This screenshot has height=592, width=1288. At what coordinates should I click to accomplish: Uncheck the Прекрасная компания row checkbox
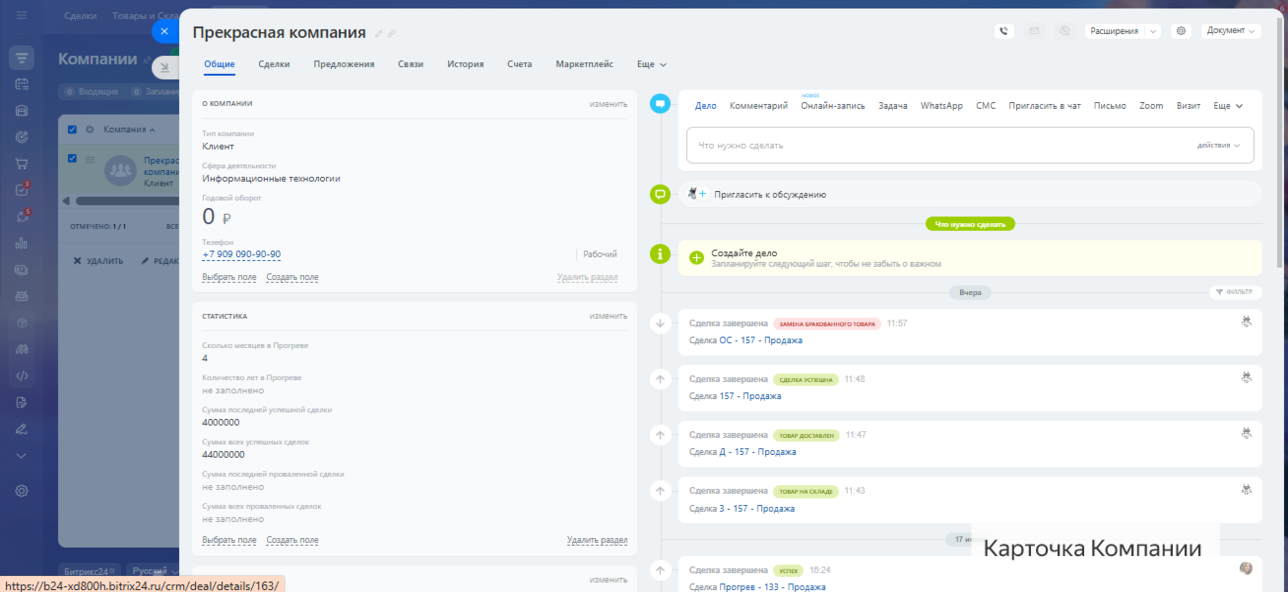[72, 159]
